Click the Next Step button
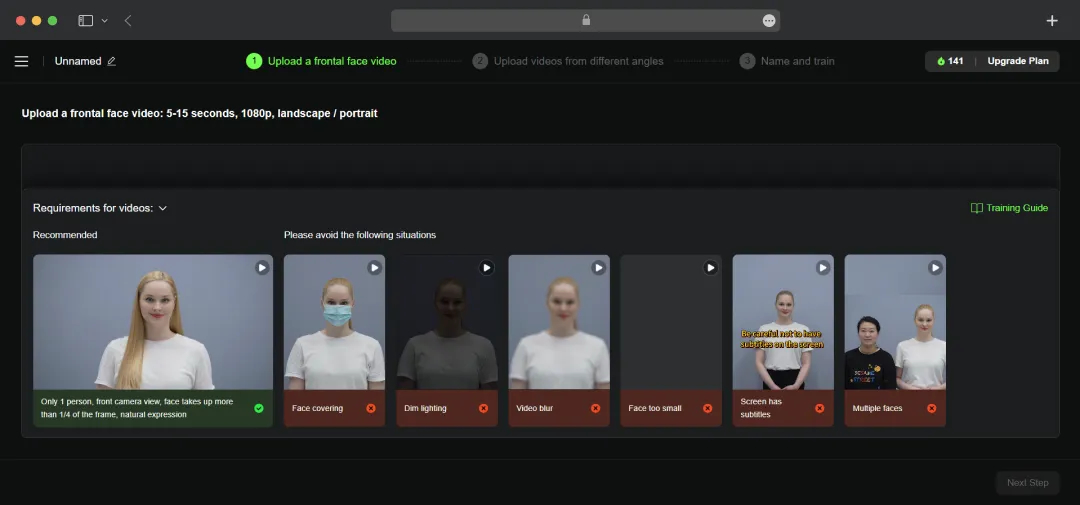 tap(1028, 483)
